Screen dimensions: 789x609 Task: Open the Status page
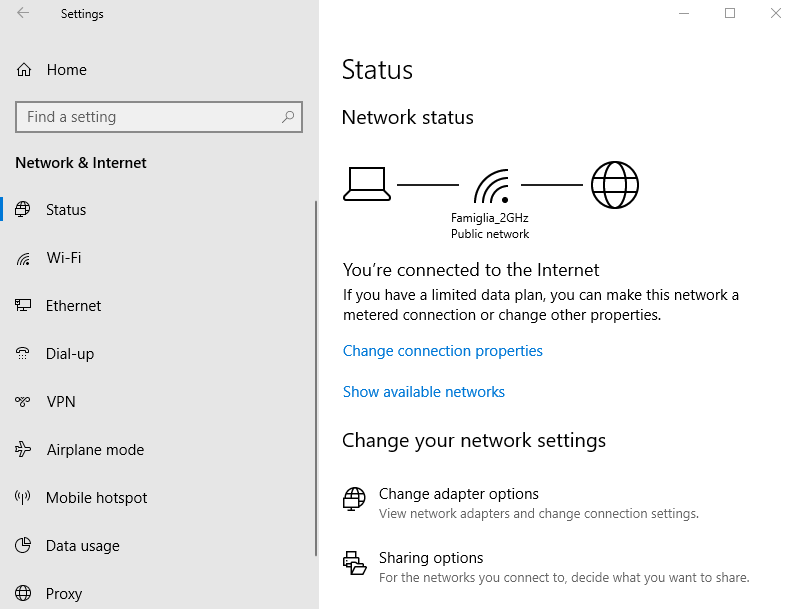(x=157, y=209)
